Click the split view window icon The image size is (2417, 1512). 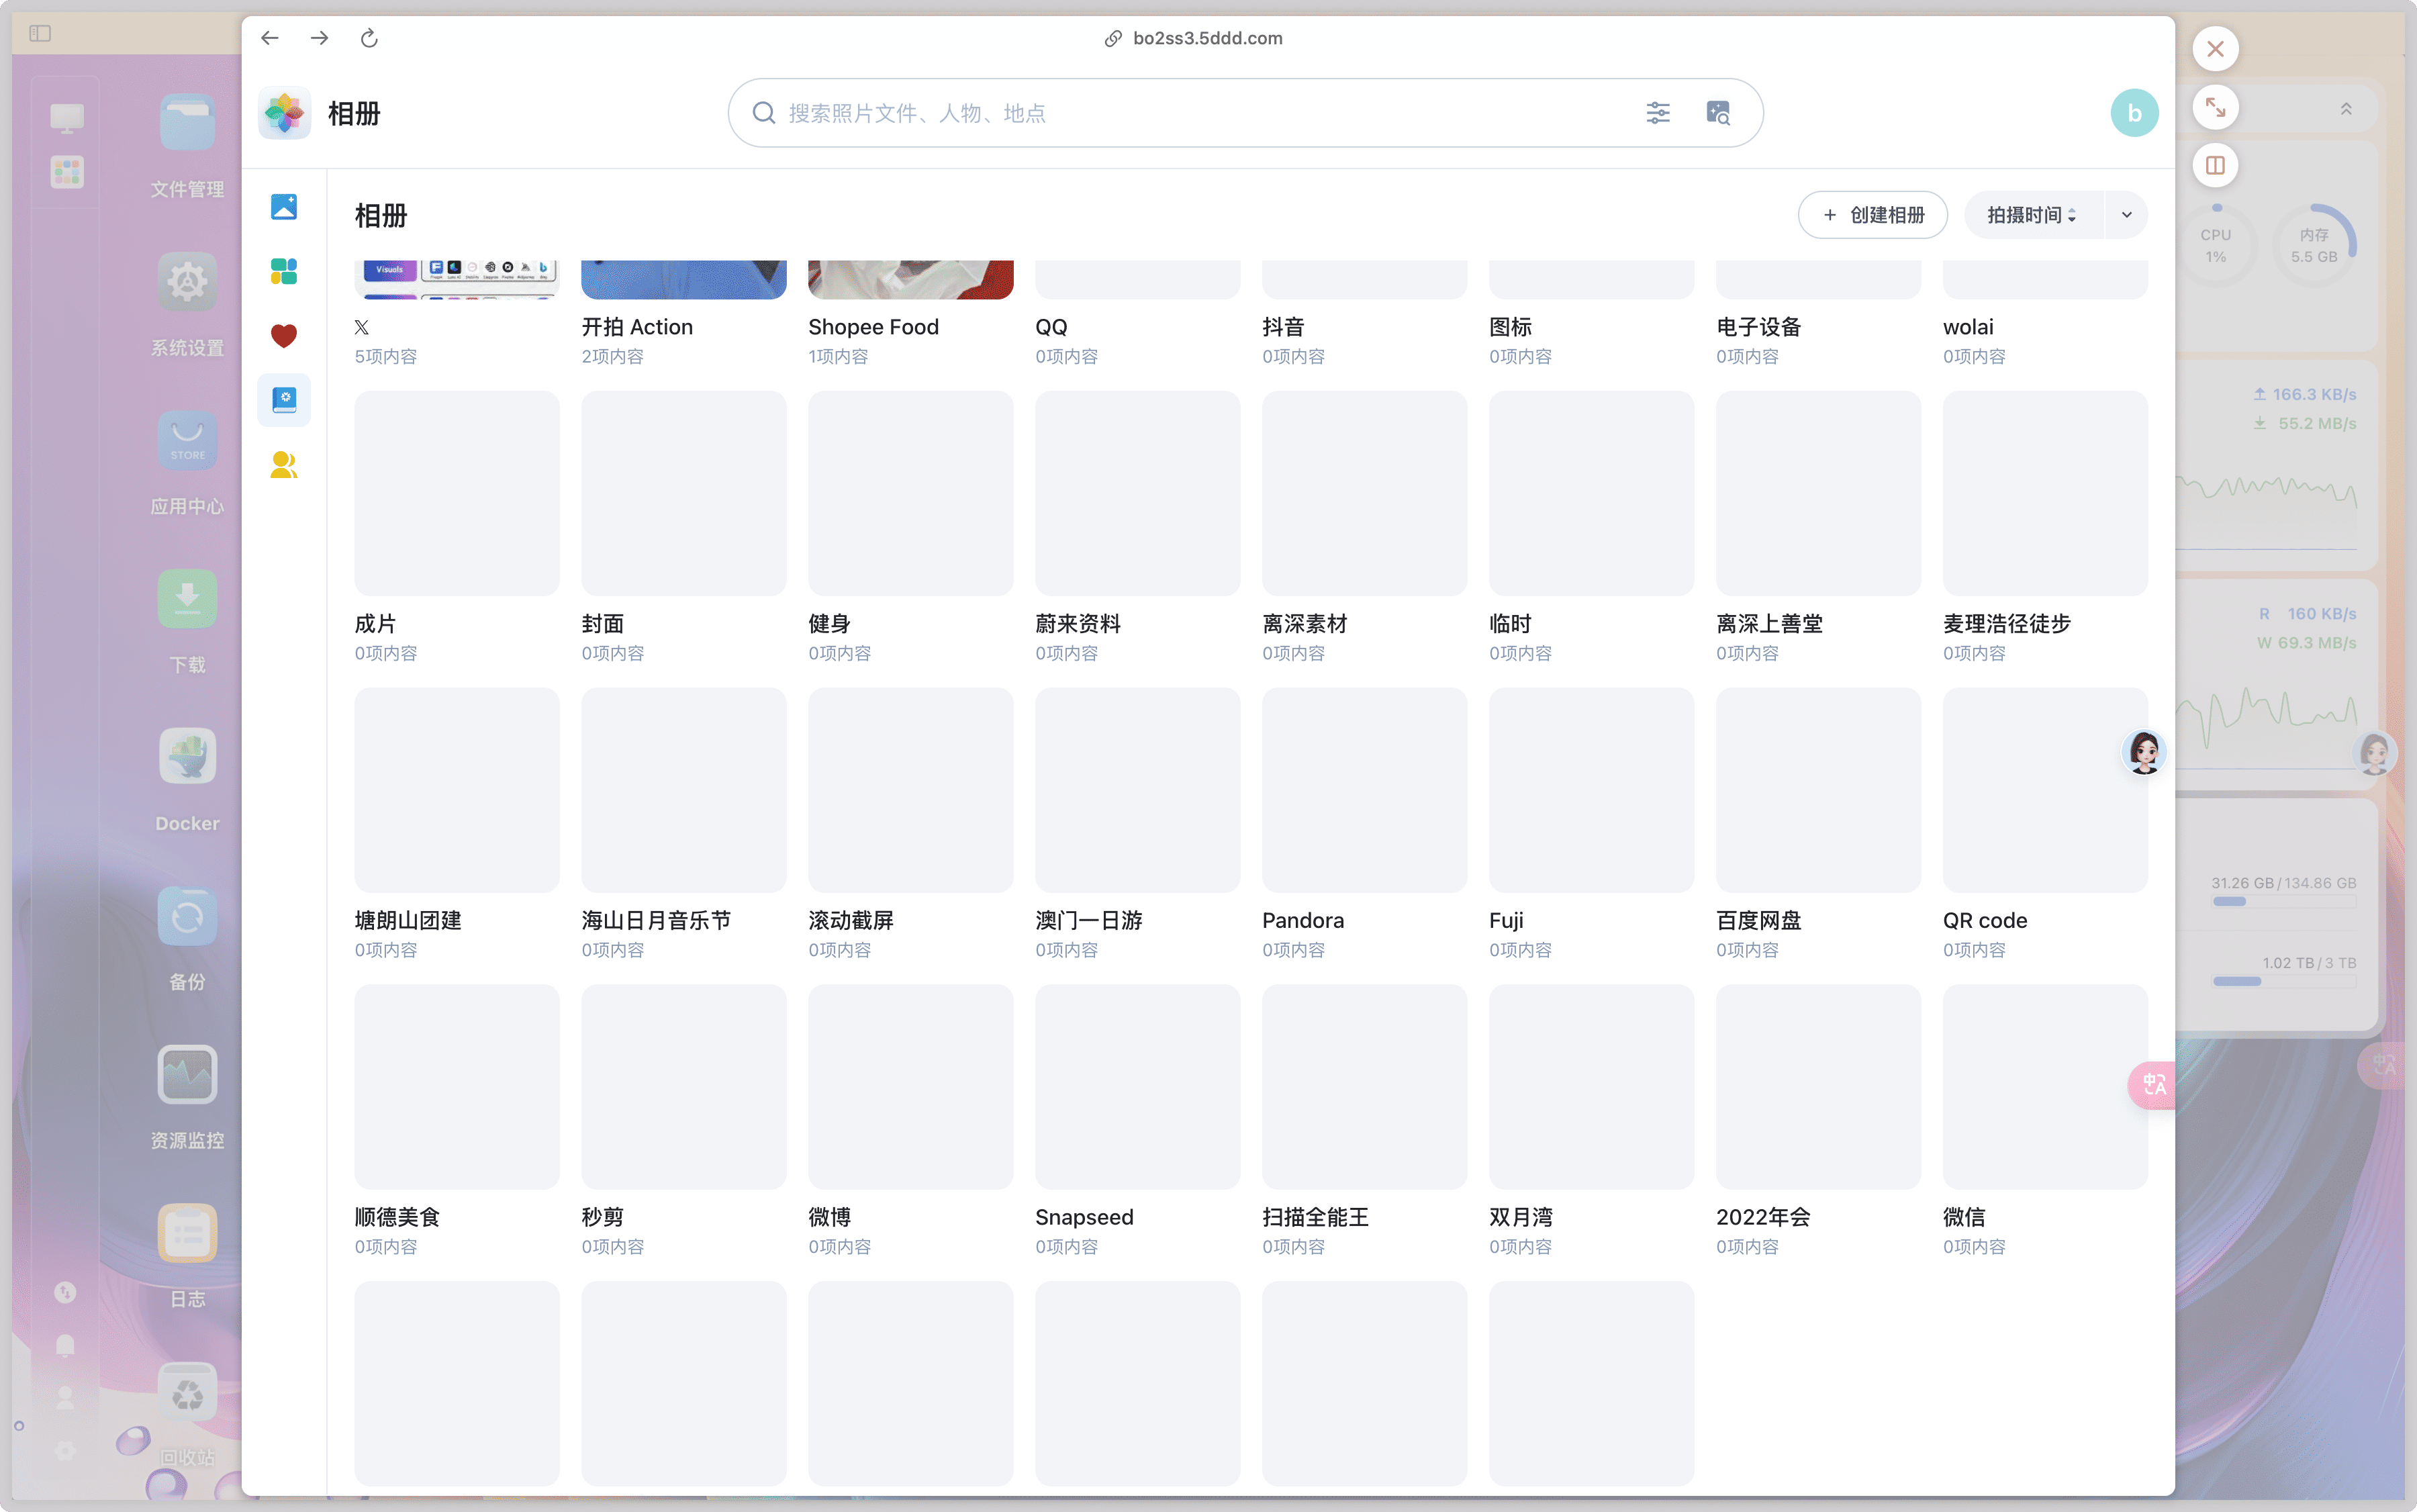coord(2215,166)
